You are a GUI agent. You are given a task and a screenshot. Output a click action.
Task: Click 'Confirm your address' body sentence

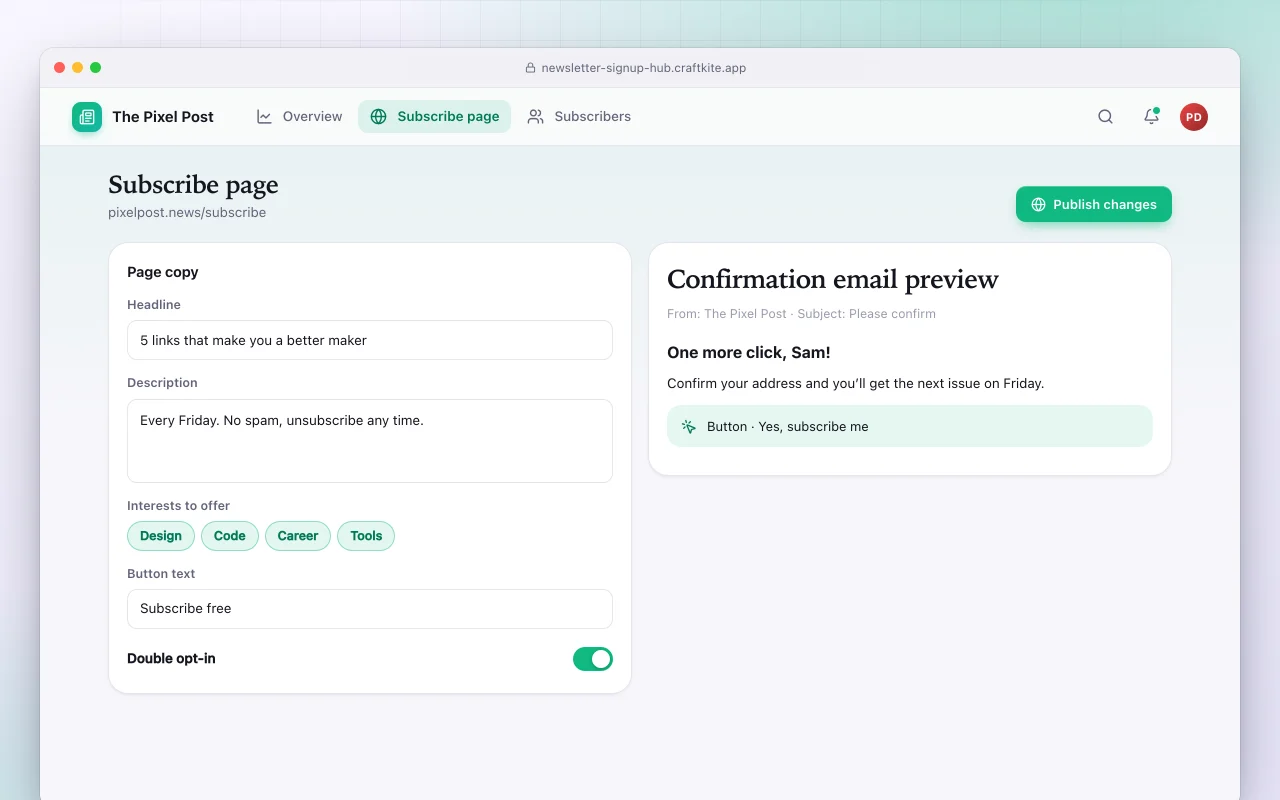pyautogui.click(x=855, y=383)
